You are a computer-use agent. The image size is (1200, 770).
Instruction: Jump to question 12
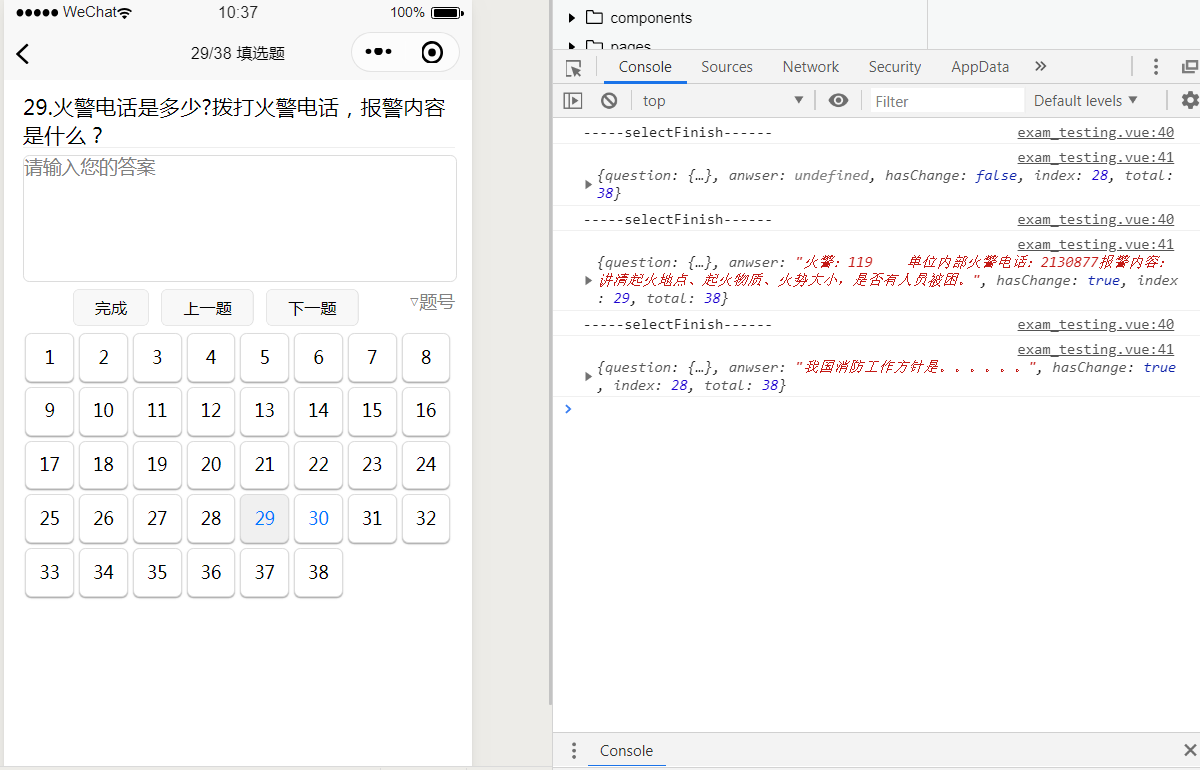[x=211, y=411]
